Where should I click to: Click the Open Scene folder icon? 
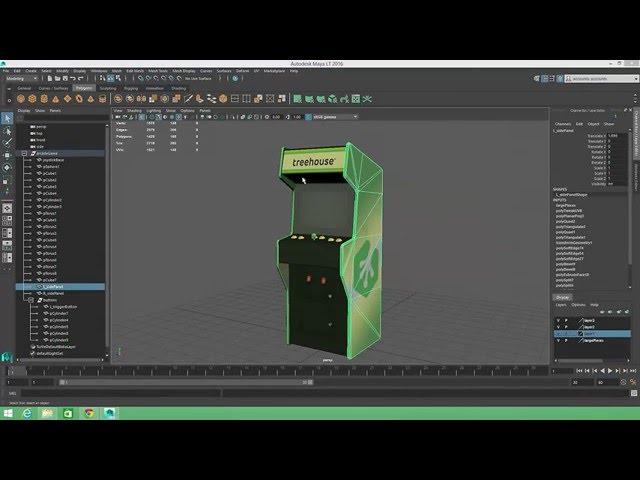57,78
